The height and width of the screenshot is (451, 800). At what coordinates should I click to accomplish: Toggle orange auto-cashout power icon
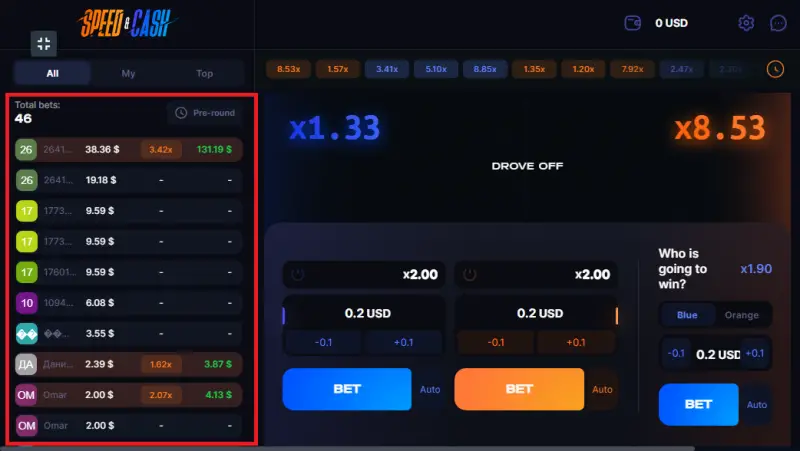coord(469,275)
